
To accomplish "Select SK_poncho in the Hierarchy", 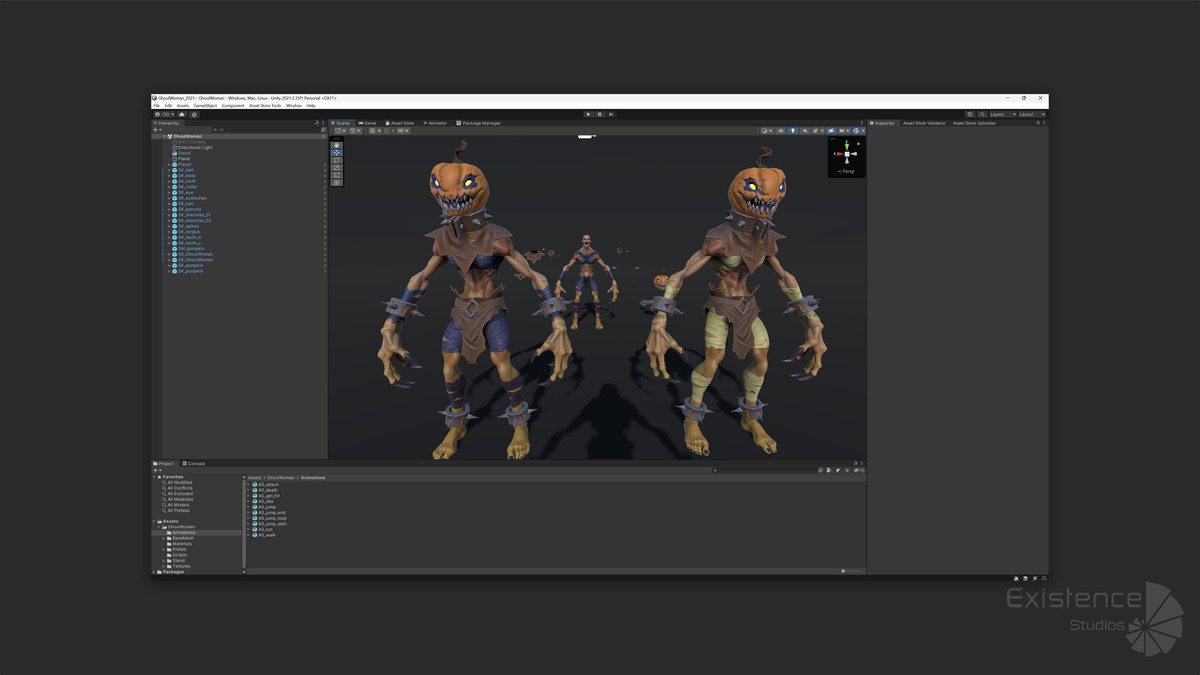I will (x=189, y=209).
